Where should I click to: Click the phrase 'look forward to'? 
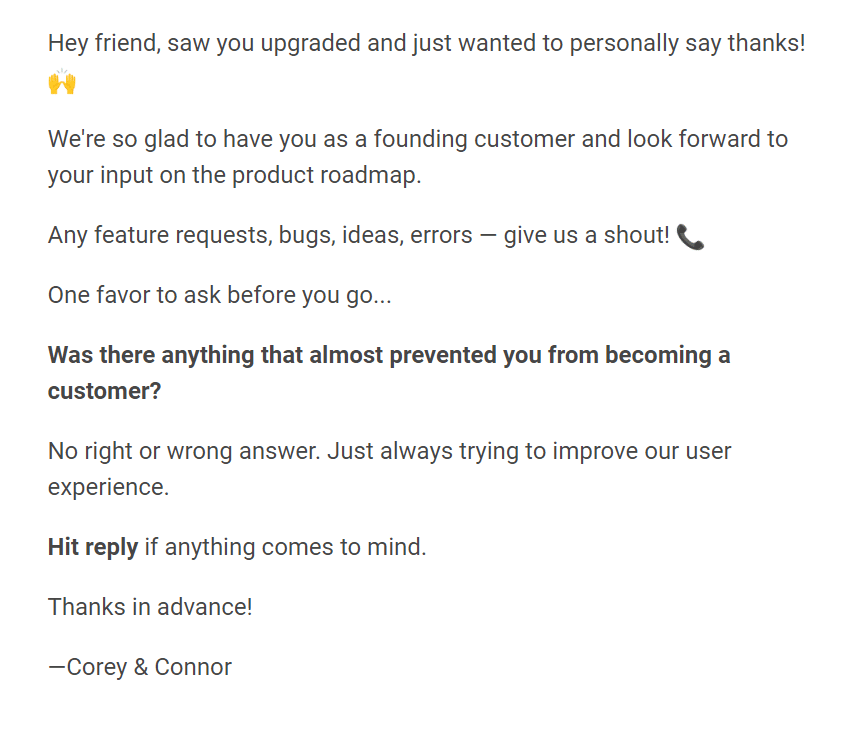pyautogui.click(x=708, y=139)
